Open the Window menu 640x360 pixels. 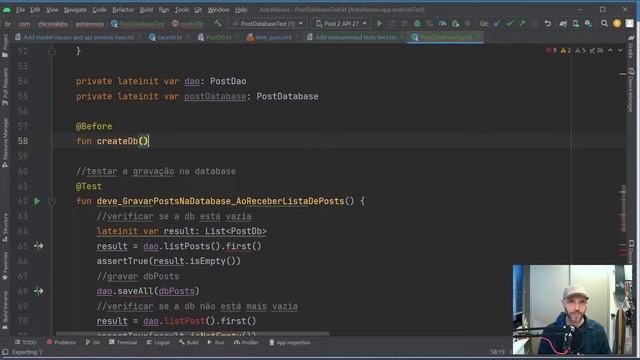(218, 9)
